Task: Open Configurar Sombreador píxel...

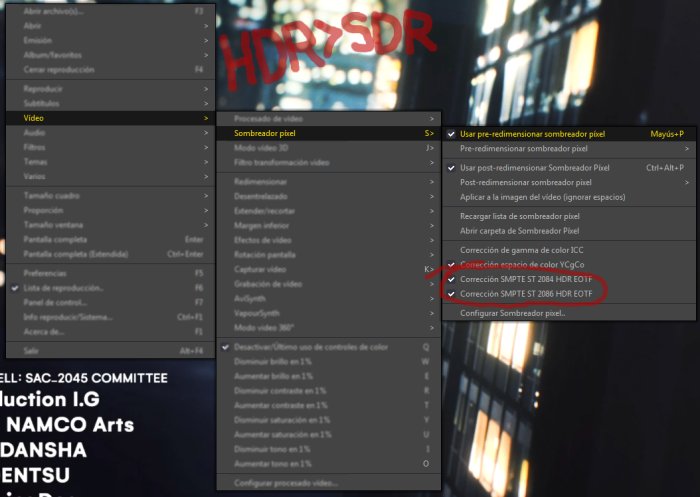Action: (569, 313)
